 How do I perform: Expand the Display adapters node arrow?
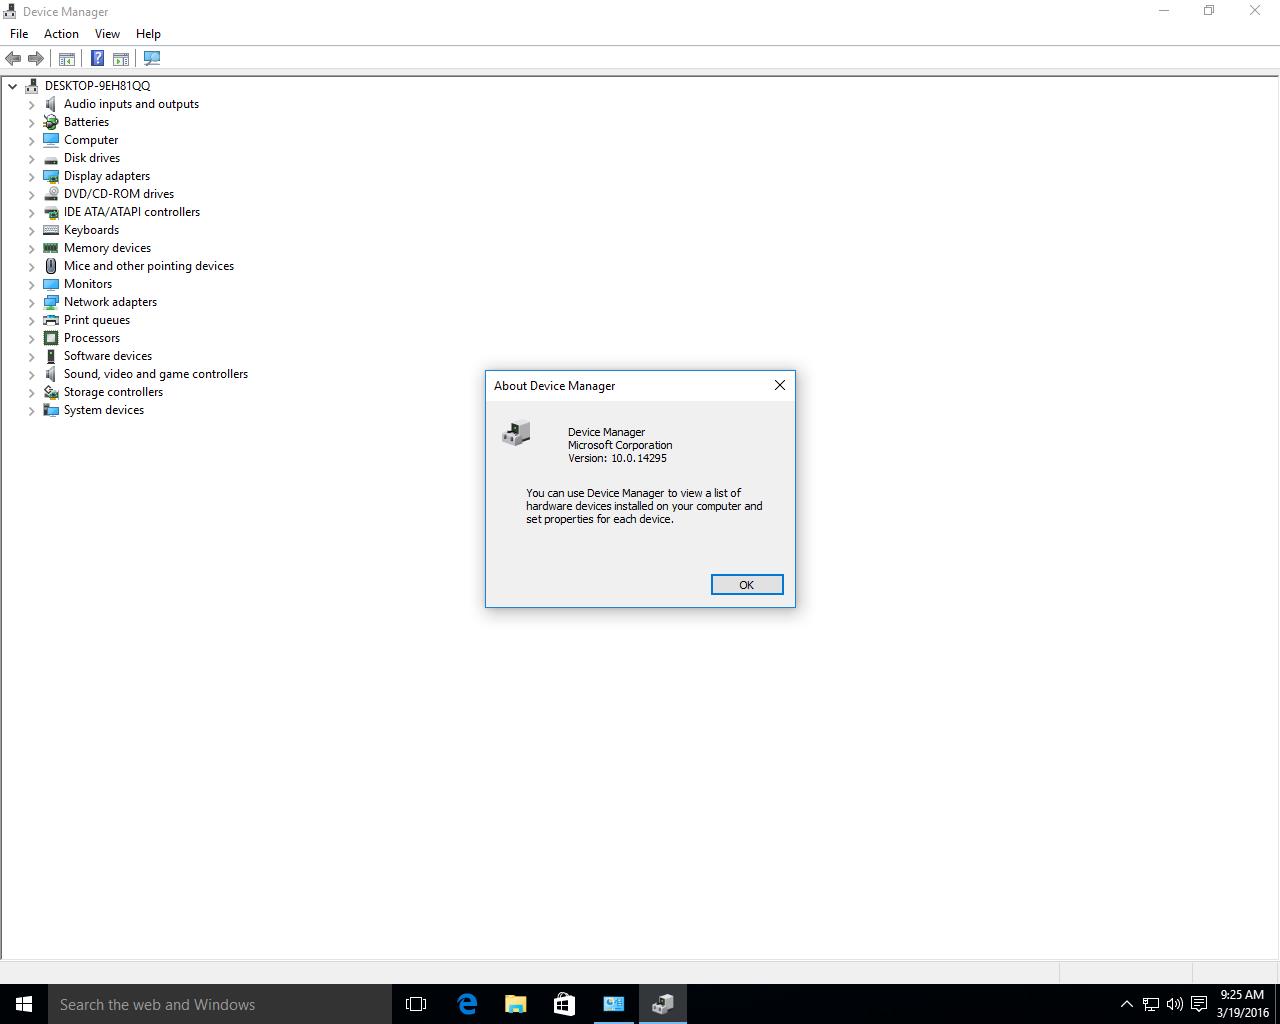pos(32,176)
